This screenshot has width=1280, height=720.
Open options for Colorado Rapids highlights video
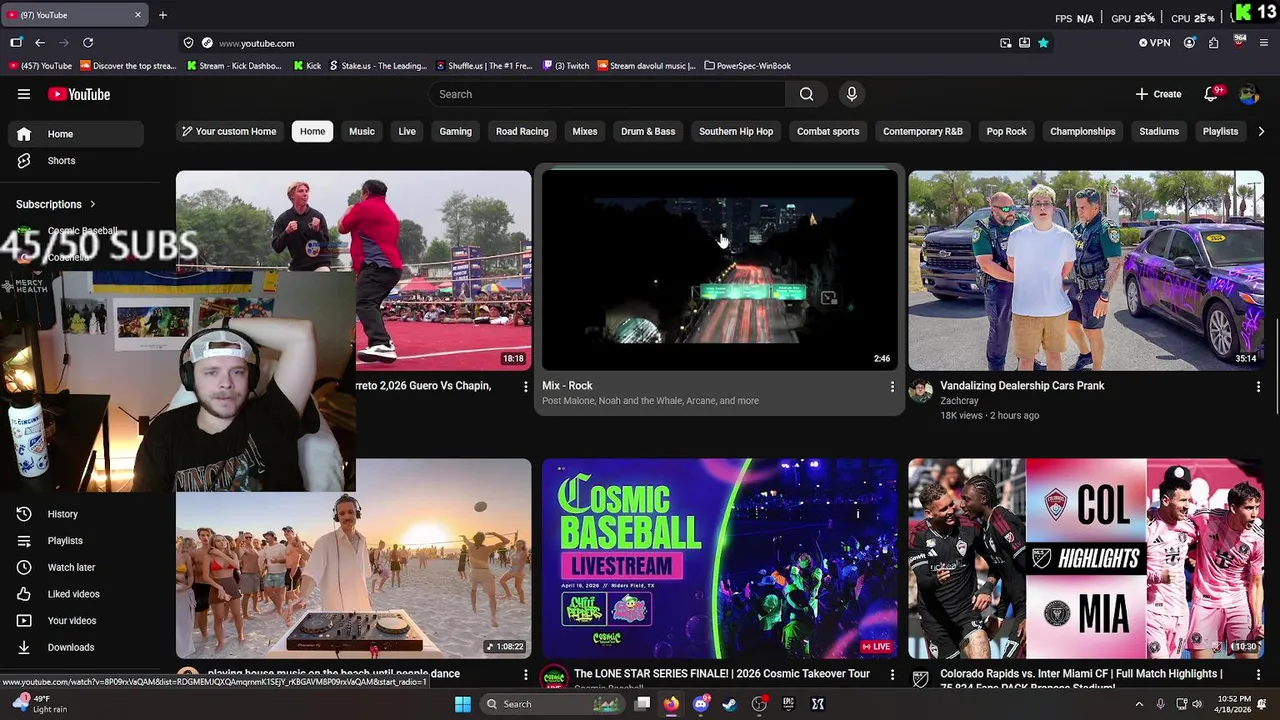coord(1258,675)
